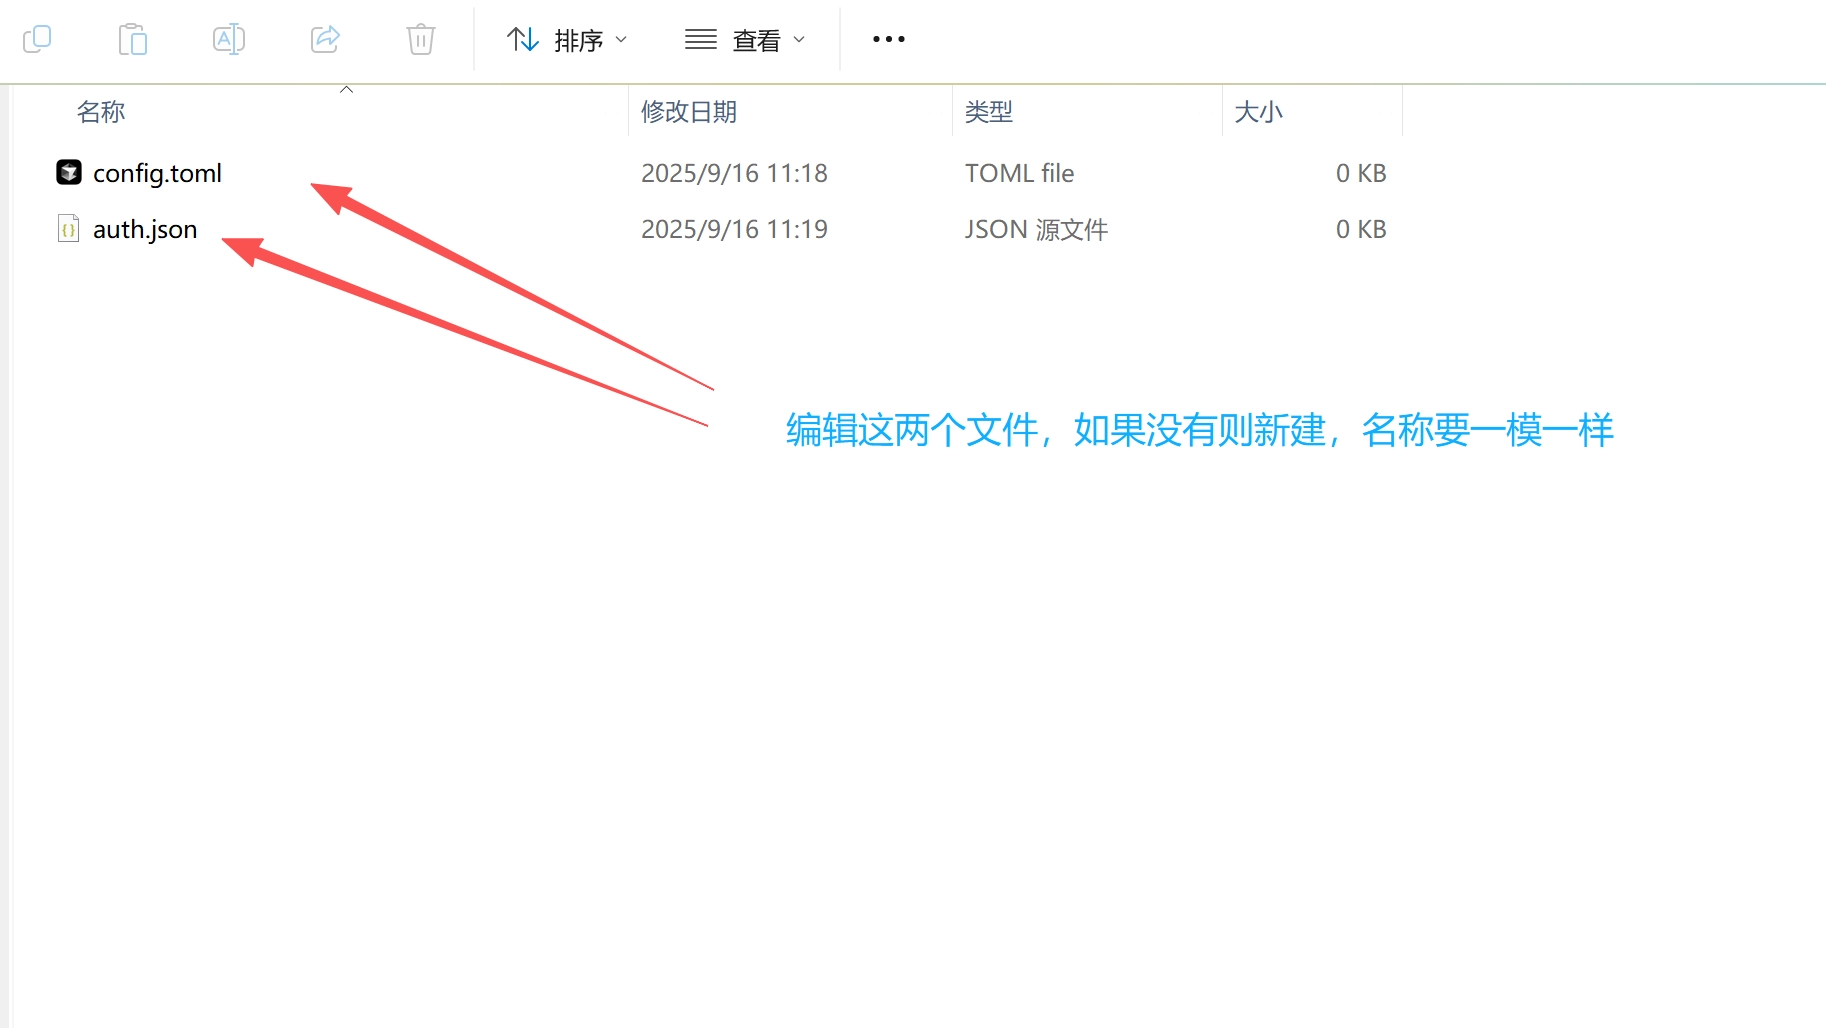Click the Delete (trash) icon

(420, 39)
